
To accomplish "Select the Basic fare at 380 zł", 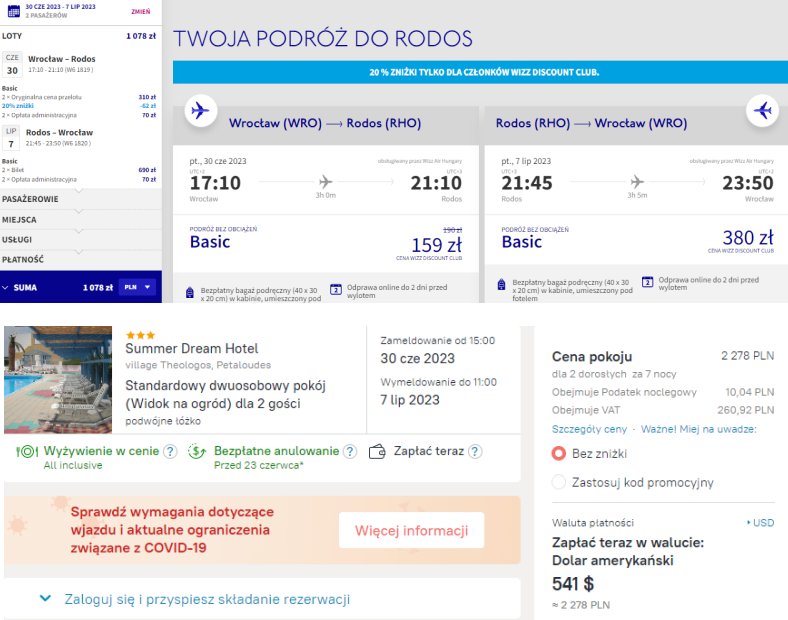I will click(x=636, y=239).
